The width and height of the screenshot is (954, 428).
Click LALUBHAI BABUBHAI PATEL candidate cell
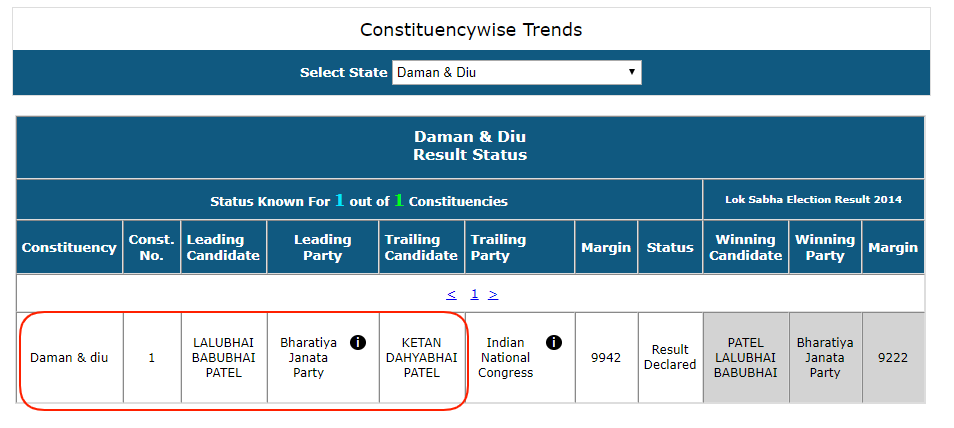click(223, 357)
